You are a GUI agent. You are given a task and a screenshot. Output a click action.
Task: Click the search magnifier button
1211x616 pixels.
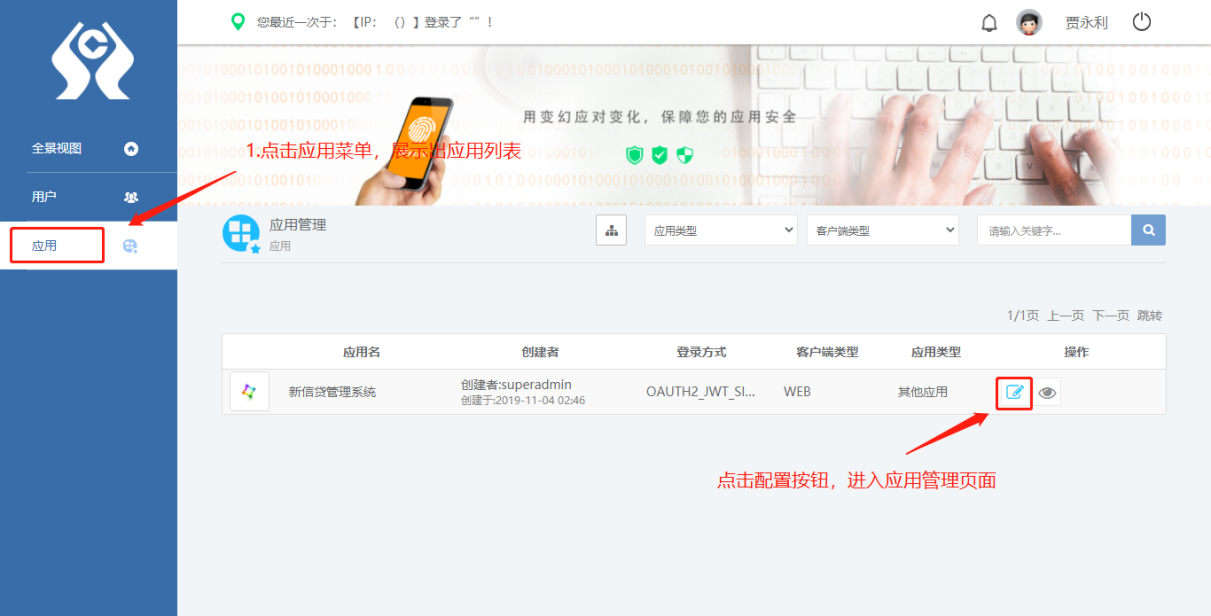(1148, 229)
